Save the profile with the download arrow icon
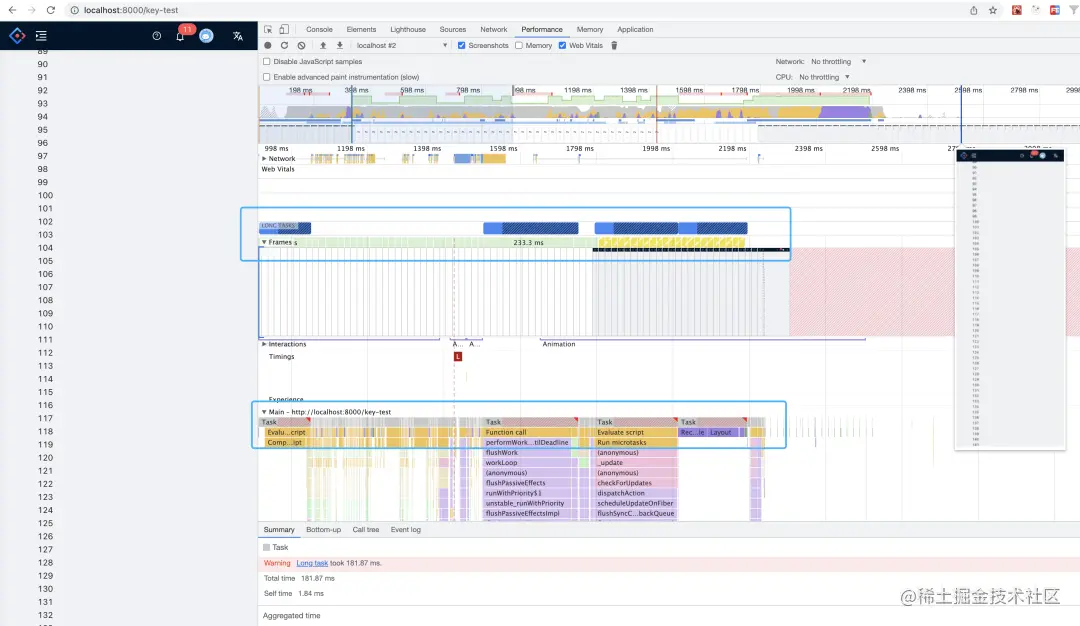The height and width of the screenshot is (626, 1080). coord(340,45)
